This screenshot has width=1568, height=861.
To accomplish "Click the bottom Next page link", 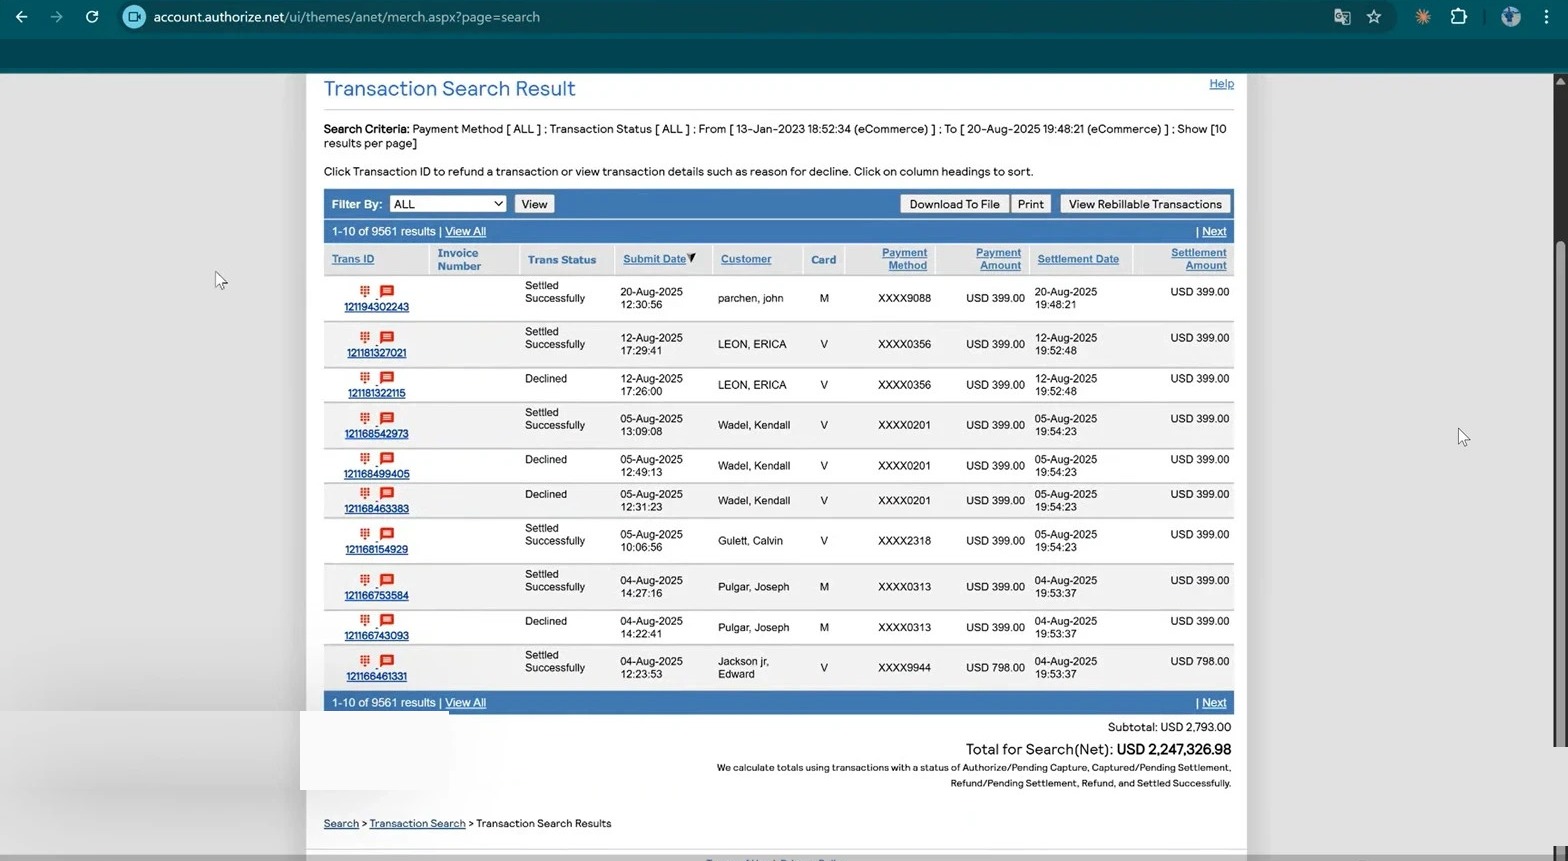I will 1214,703.
